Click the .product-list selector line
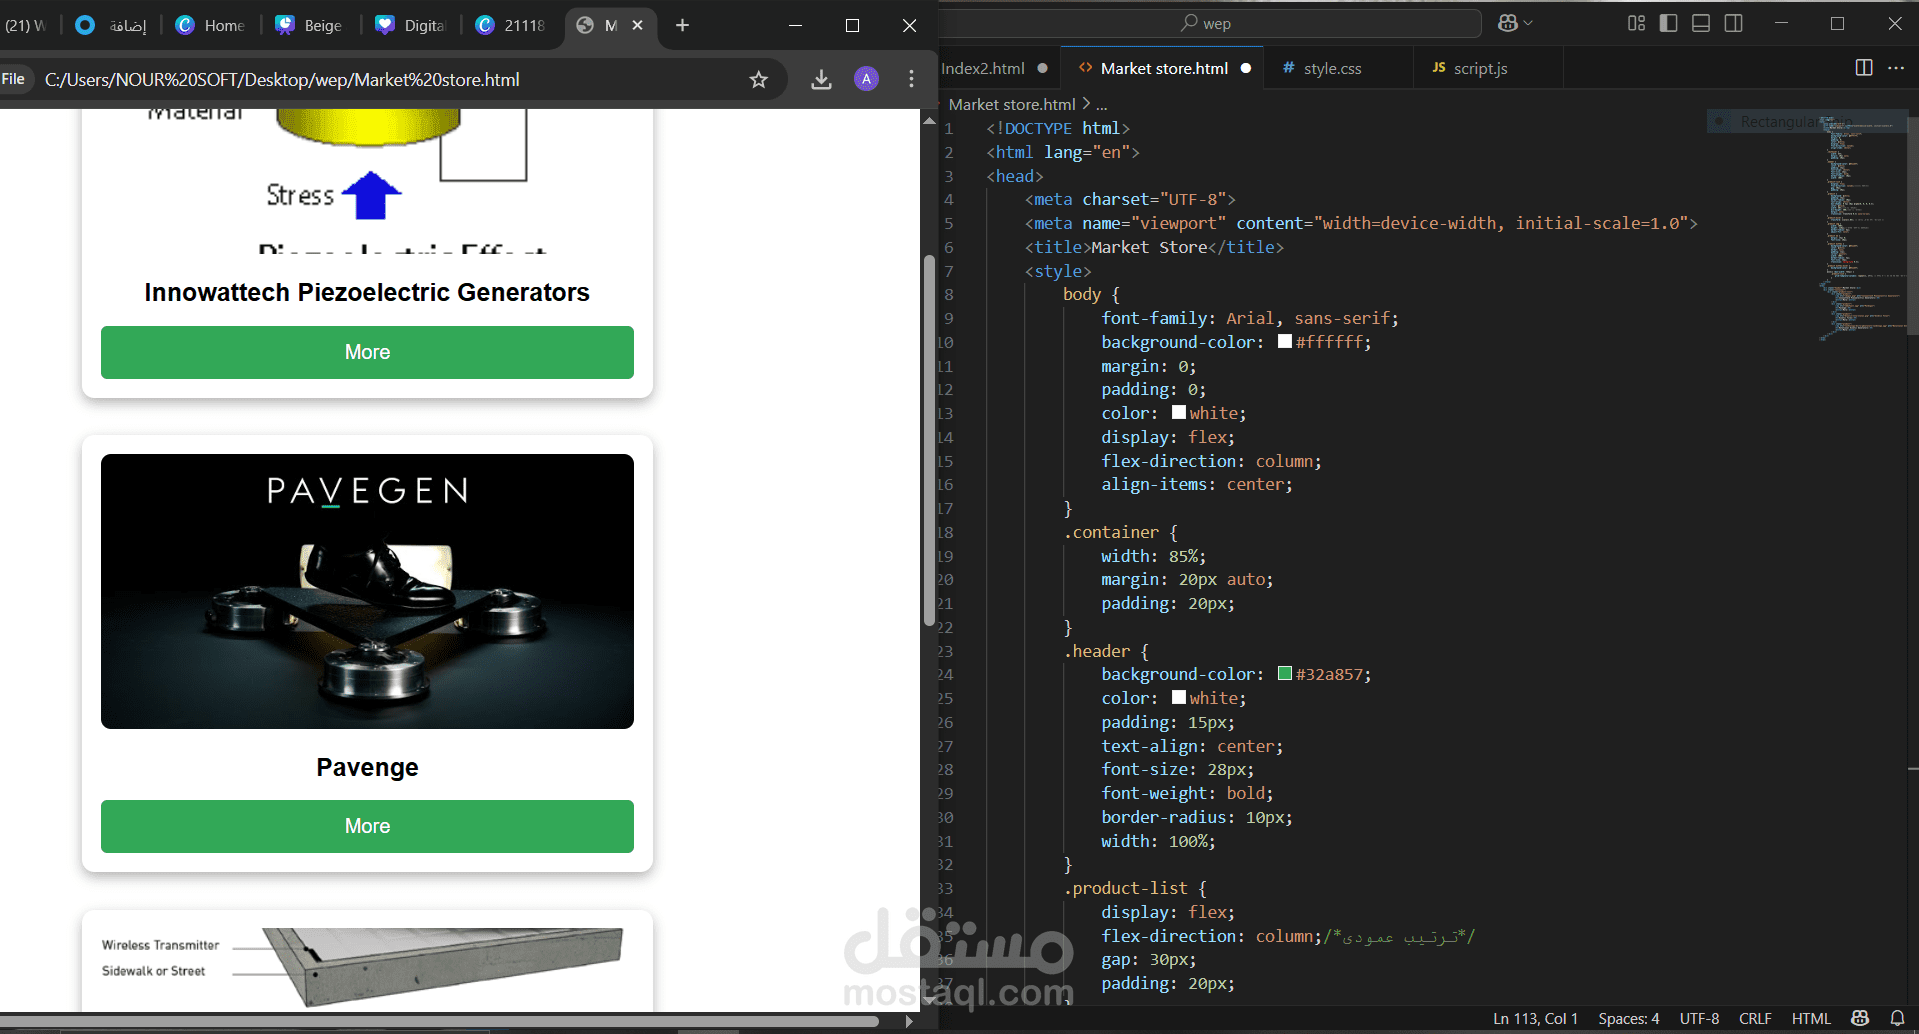 tap(1125, 888)
